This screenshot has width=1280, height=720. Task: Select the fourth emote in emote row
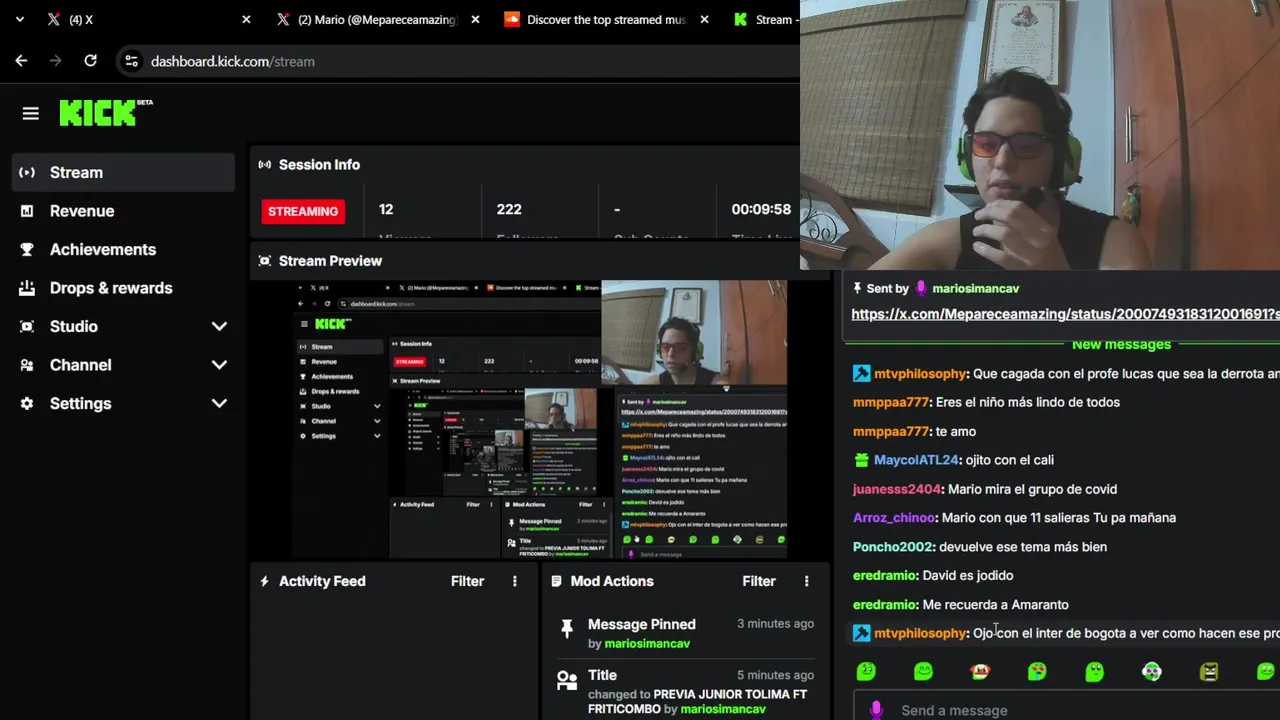pyautogui.click(x=1037, y=672)
